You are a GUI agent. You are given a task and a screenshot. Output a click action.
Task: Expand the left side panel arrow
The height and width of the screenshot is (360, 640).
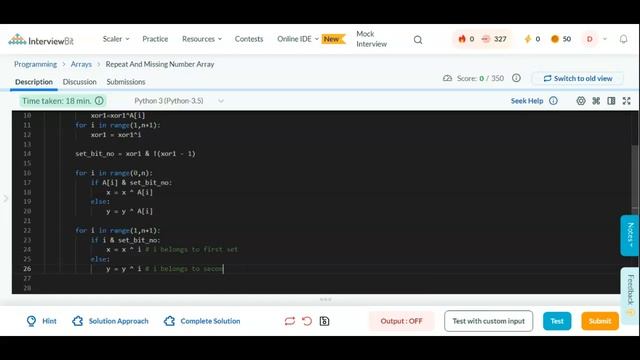5,198
